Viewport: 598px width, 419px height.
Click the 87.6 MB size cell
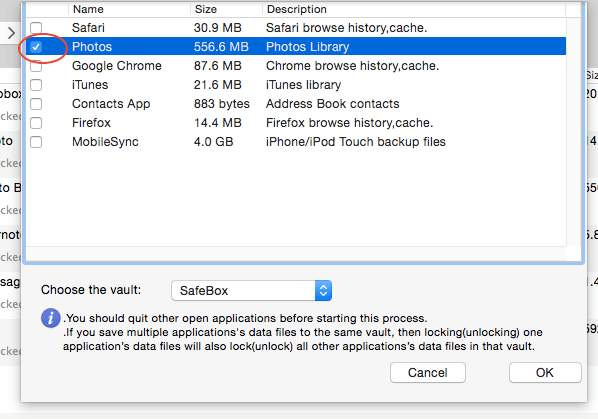coord(217,66)
